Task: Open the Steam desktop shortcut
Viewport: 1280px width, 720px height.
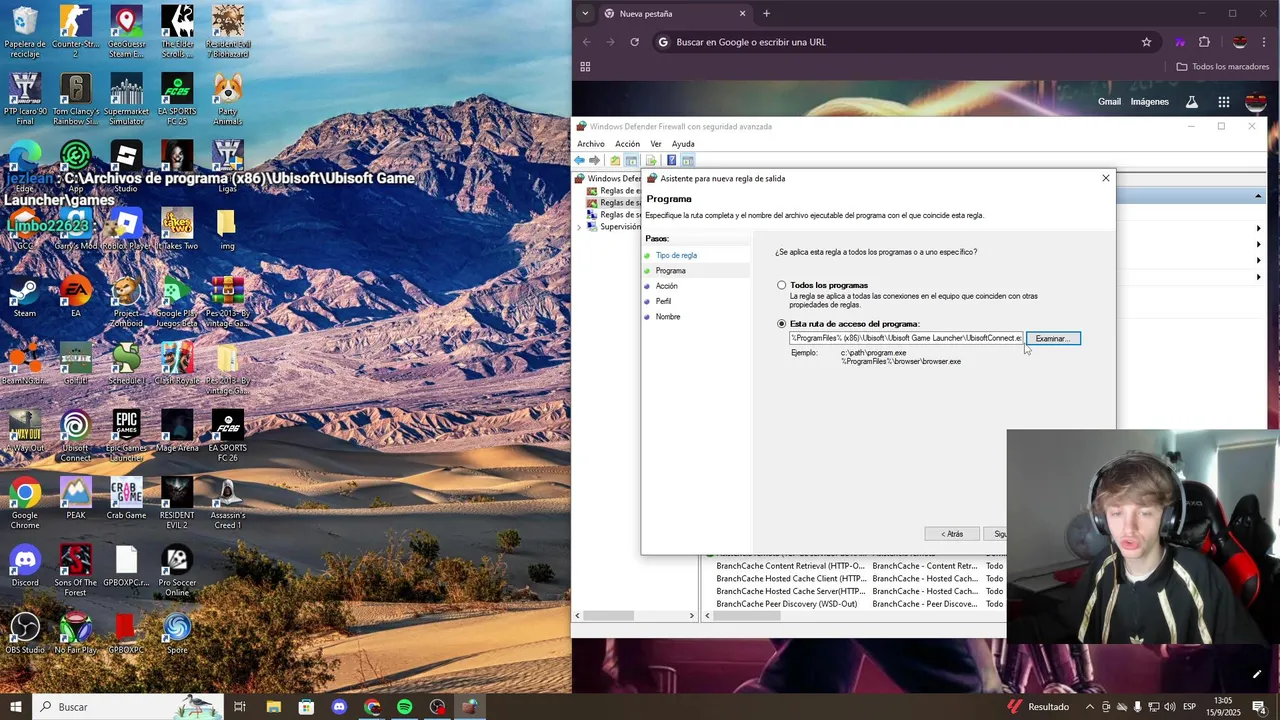Action: (24, 299)
